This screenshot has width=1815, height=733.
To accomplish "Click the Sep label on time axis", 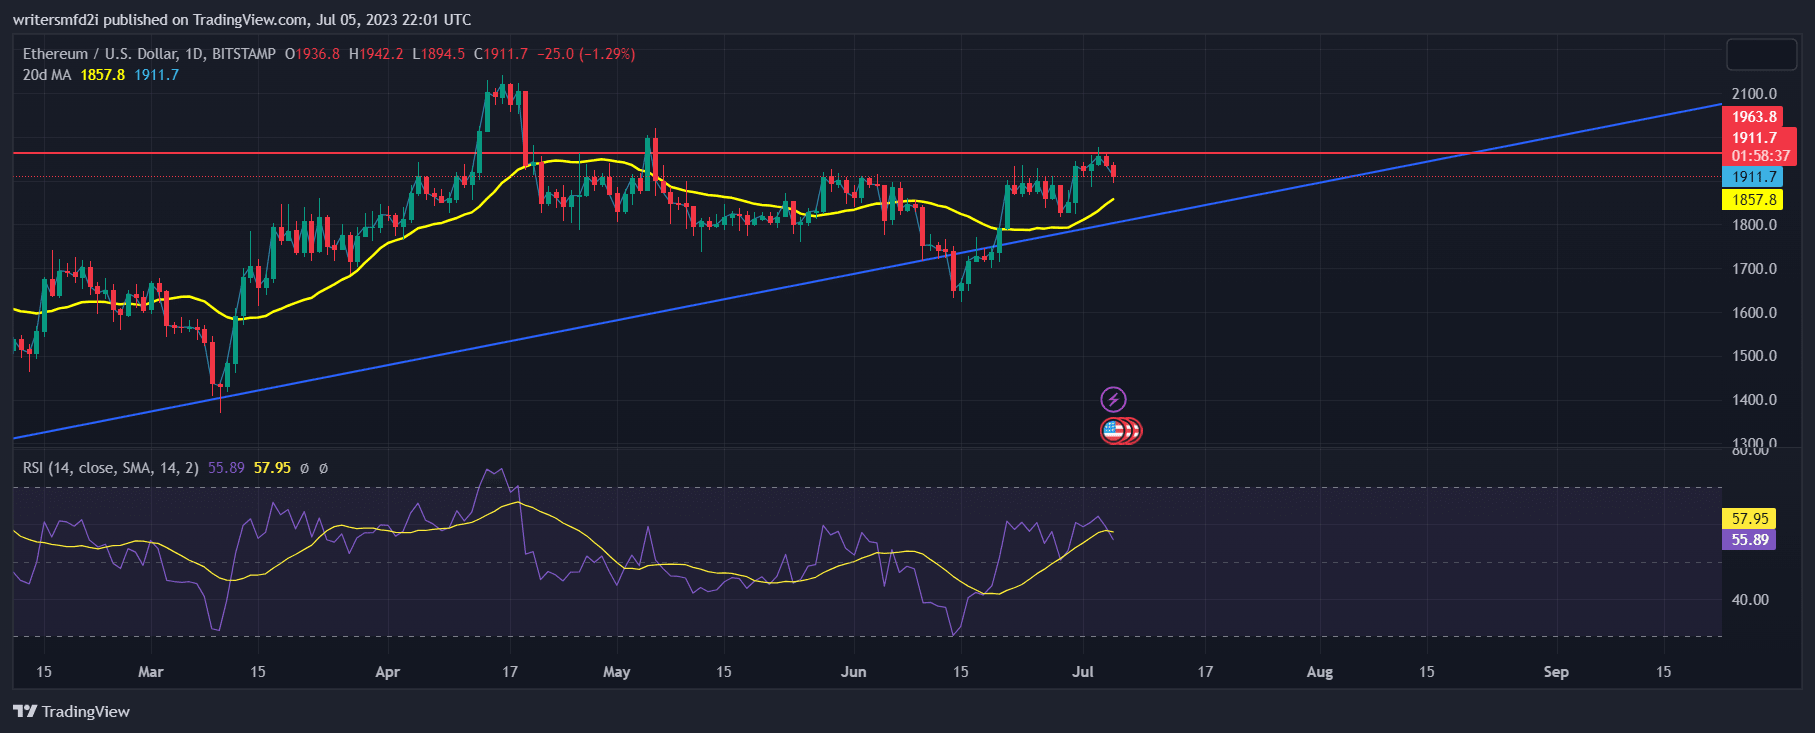I will click(1555, 672).
